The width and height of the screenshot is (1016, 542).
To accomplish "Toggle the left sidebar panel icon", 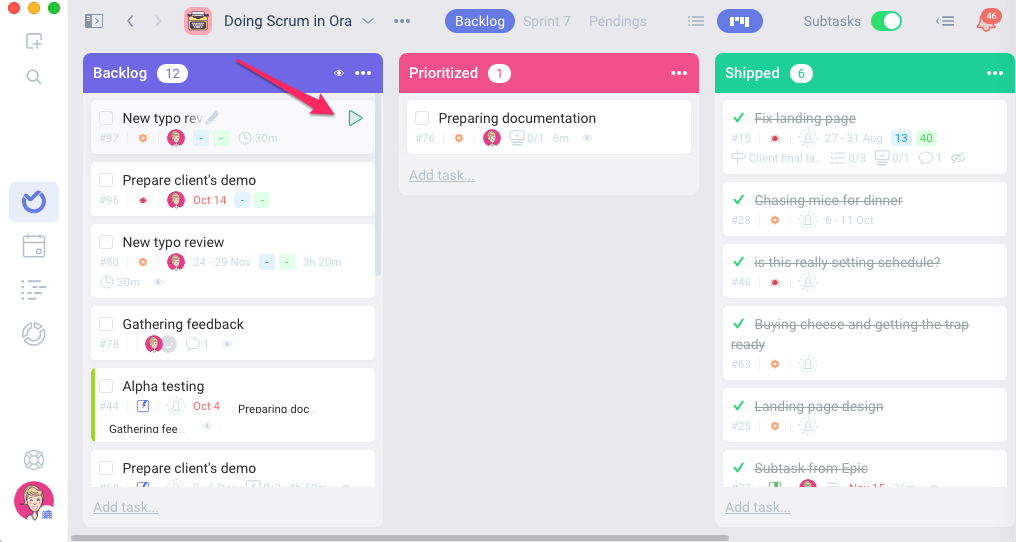I will (94, 21).
